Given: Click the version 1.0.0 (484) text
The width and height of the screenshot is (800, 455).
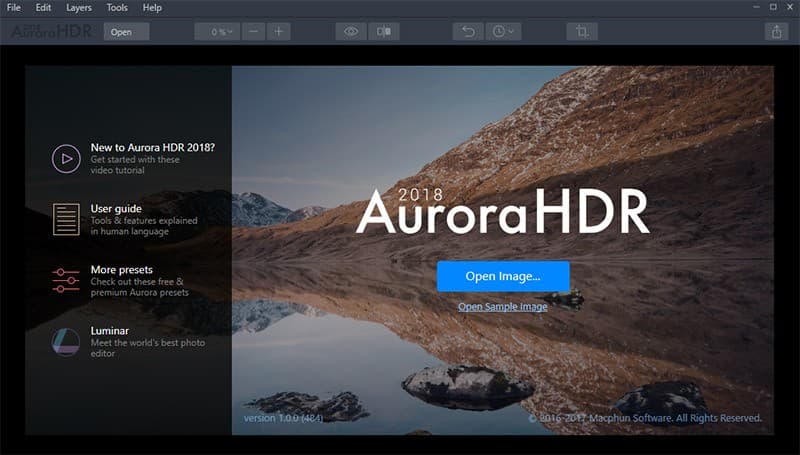Looking at the screenshot, I should tap(283, 418).
